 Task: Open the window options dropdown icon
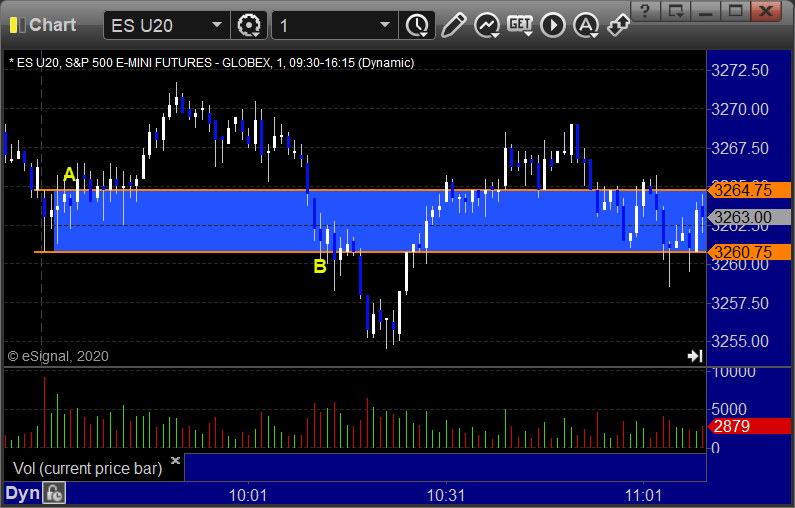(676, 11)
